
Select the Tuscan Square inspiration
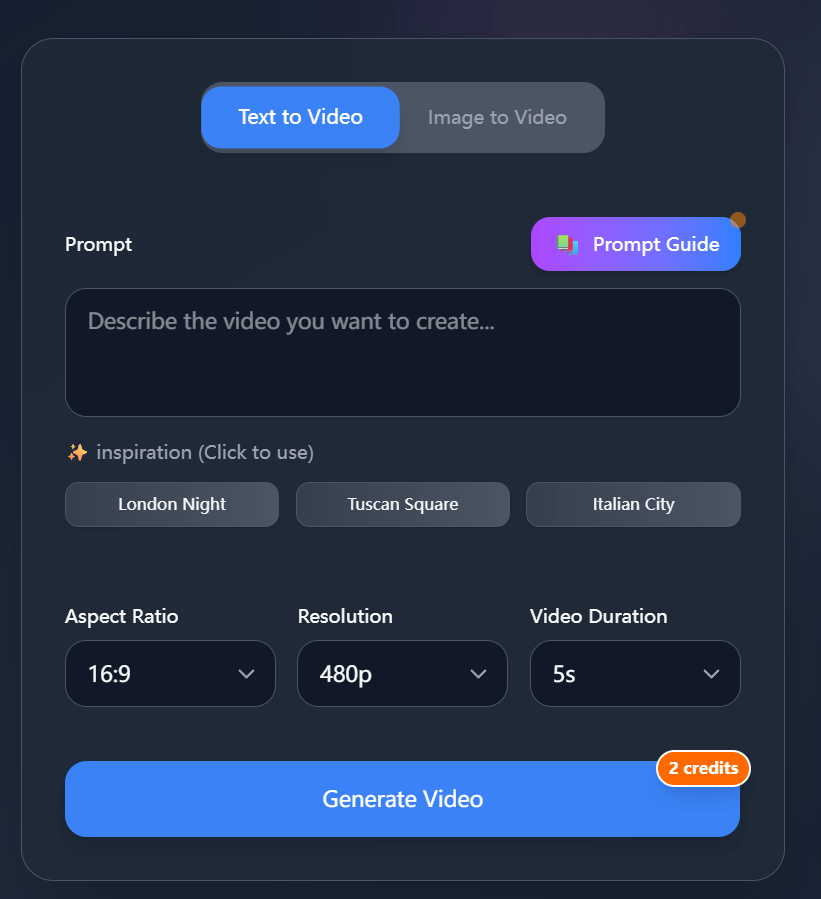click(402, 504)
